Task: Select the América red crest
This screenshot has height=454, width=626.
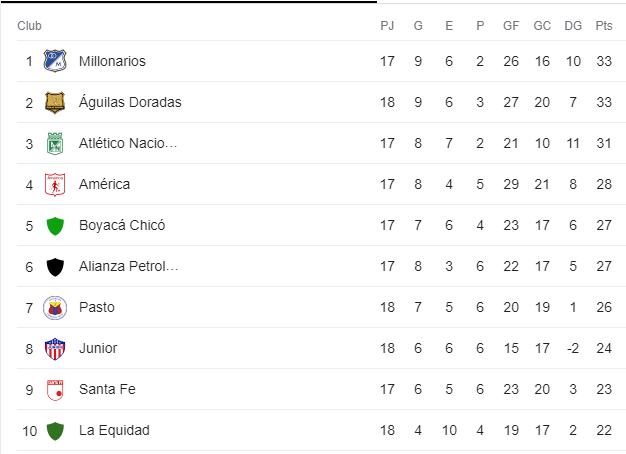Action: click(x=55, y=184)
